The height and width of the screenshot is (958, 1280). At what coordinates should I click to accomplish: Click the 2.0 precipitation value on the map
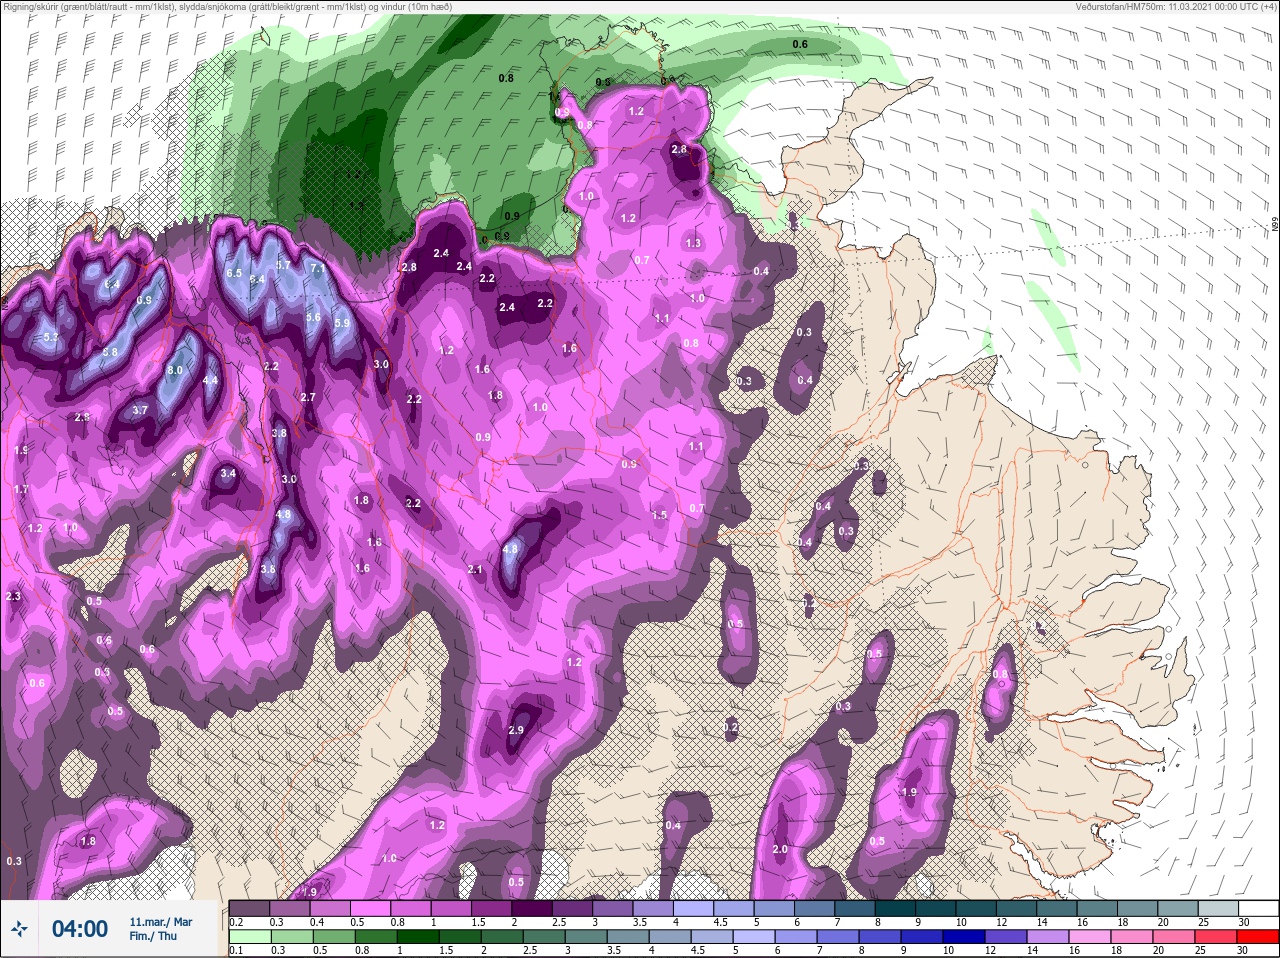coord(780,849)
